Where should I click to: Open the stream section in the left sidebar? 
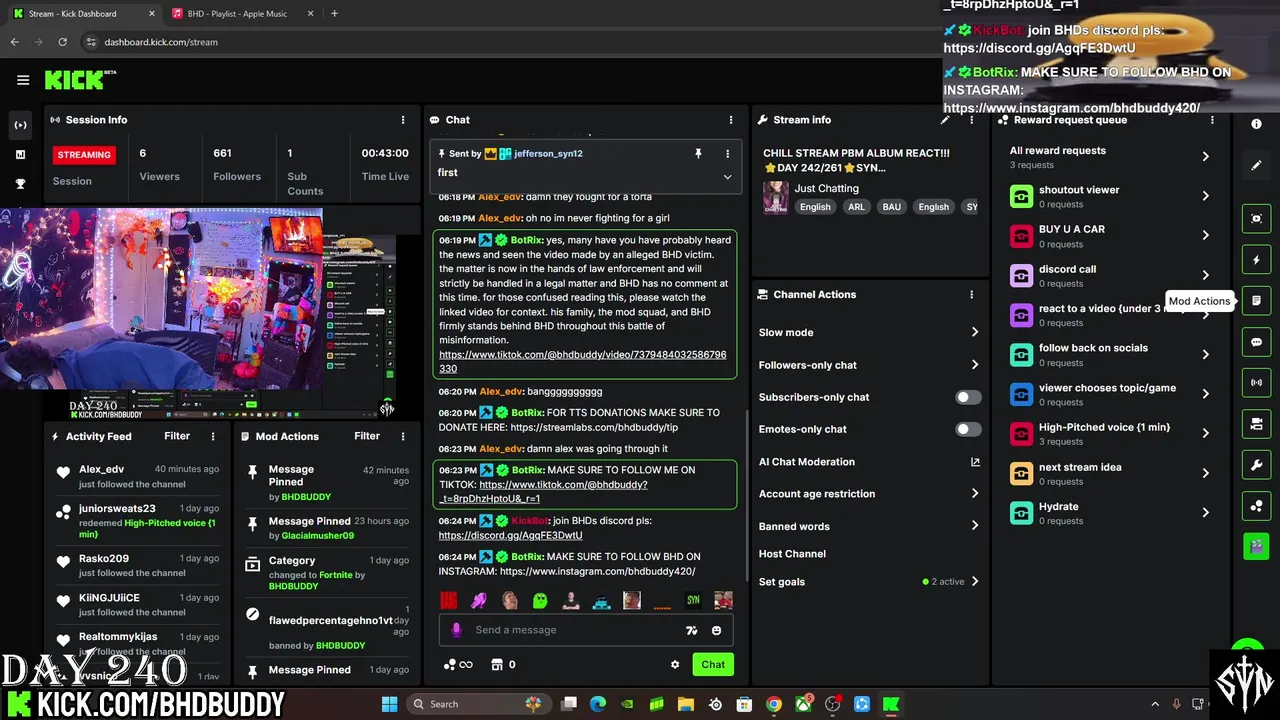(x=20, y=125)
